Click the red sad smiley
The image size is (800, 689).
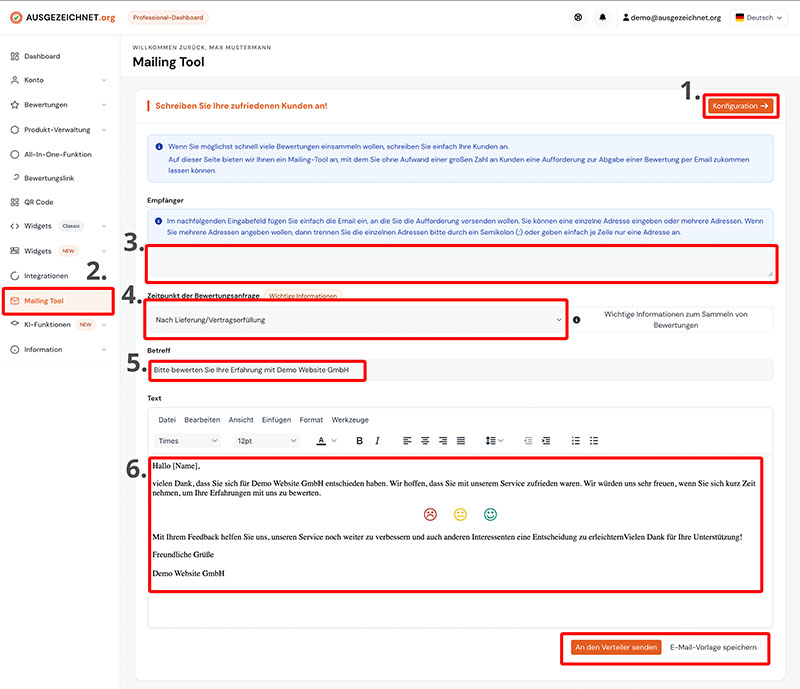[430, 514]
